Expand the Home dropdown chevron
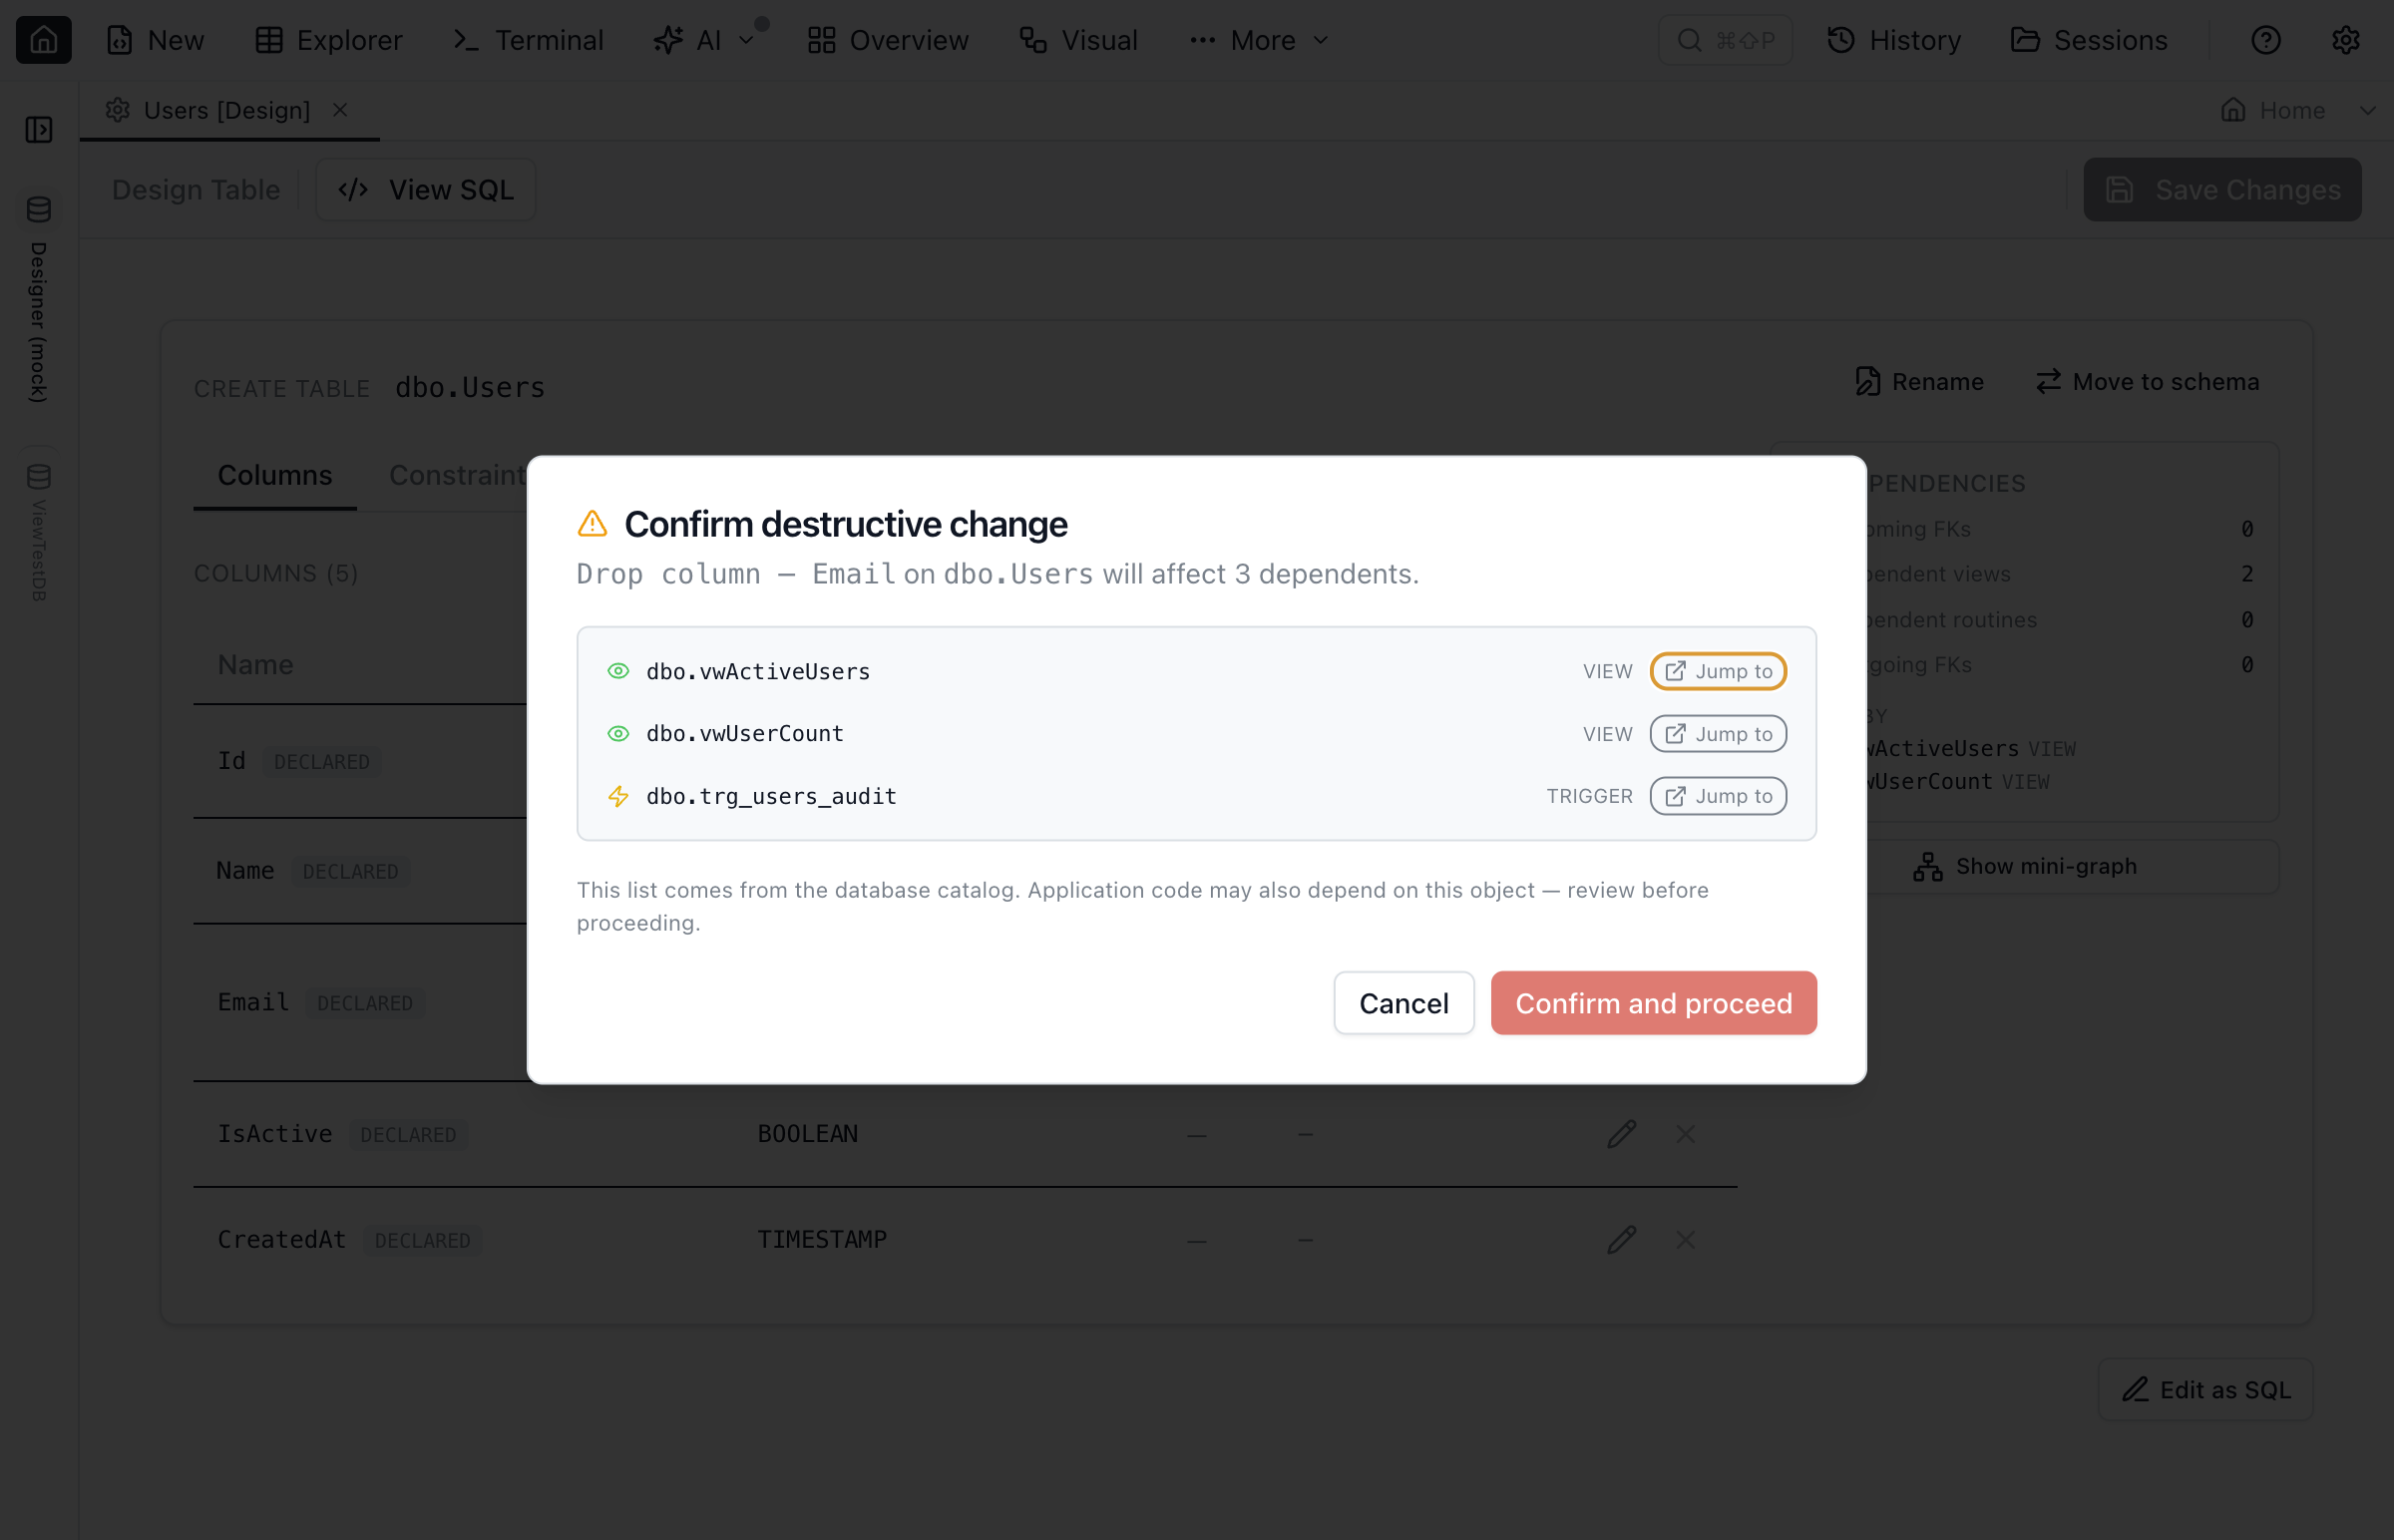The height and width of the screenshot is (1540, 2394). click(x=2366, y=110)
